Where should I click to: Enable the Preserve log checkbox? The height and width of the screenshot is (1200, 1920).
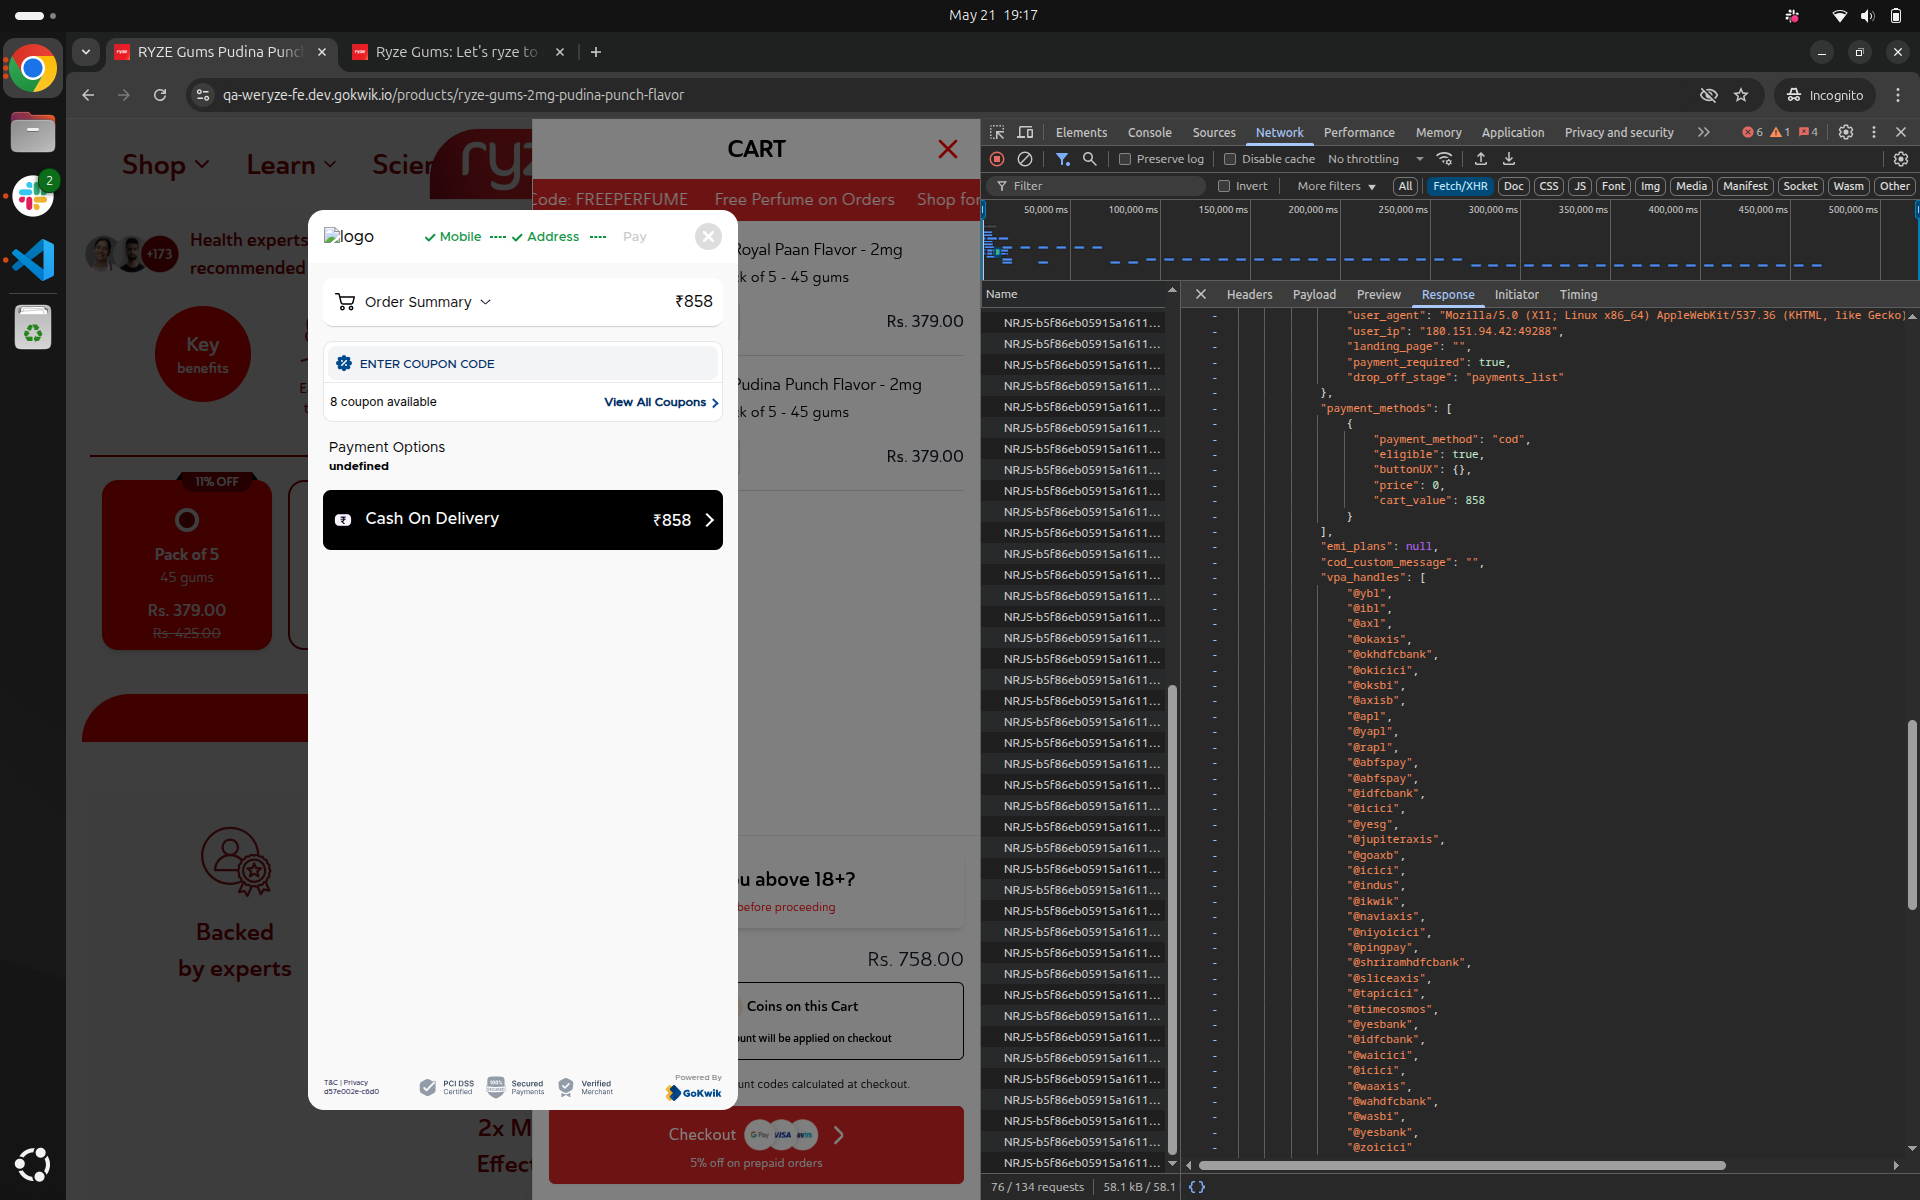pos(1124,159)
